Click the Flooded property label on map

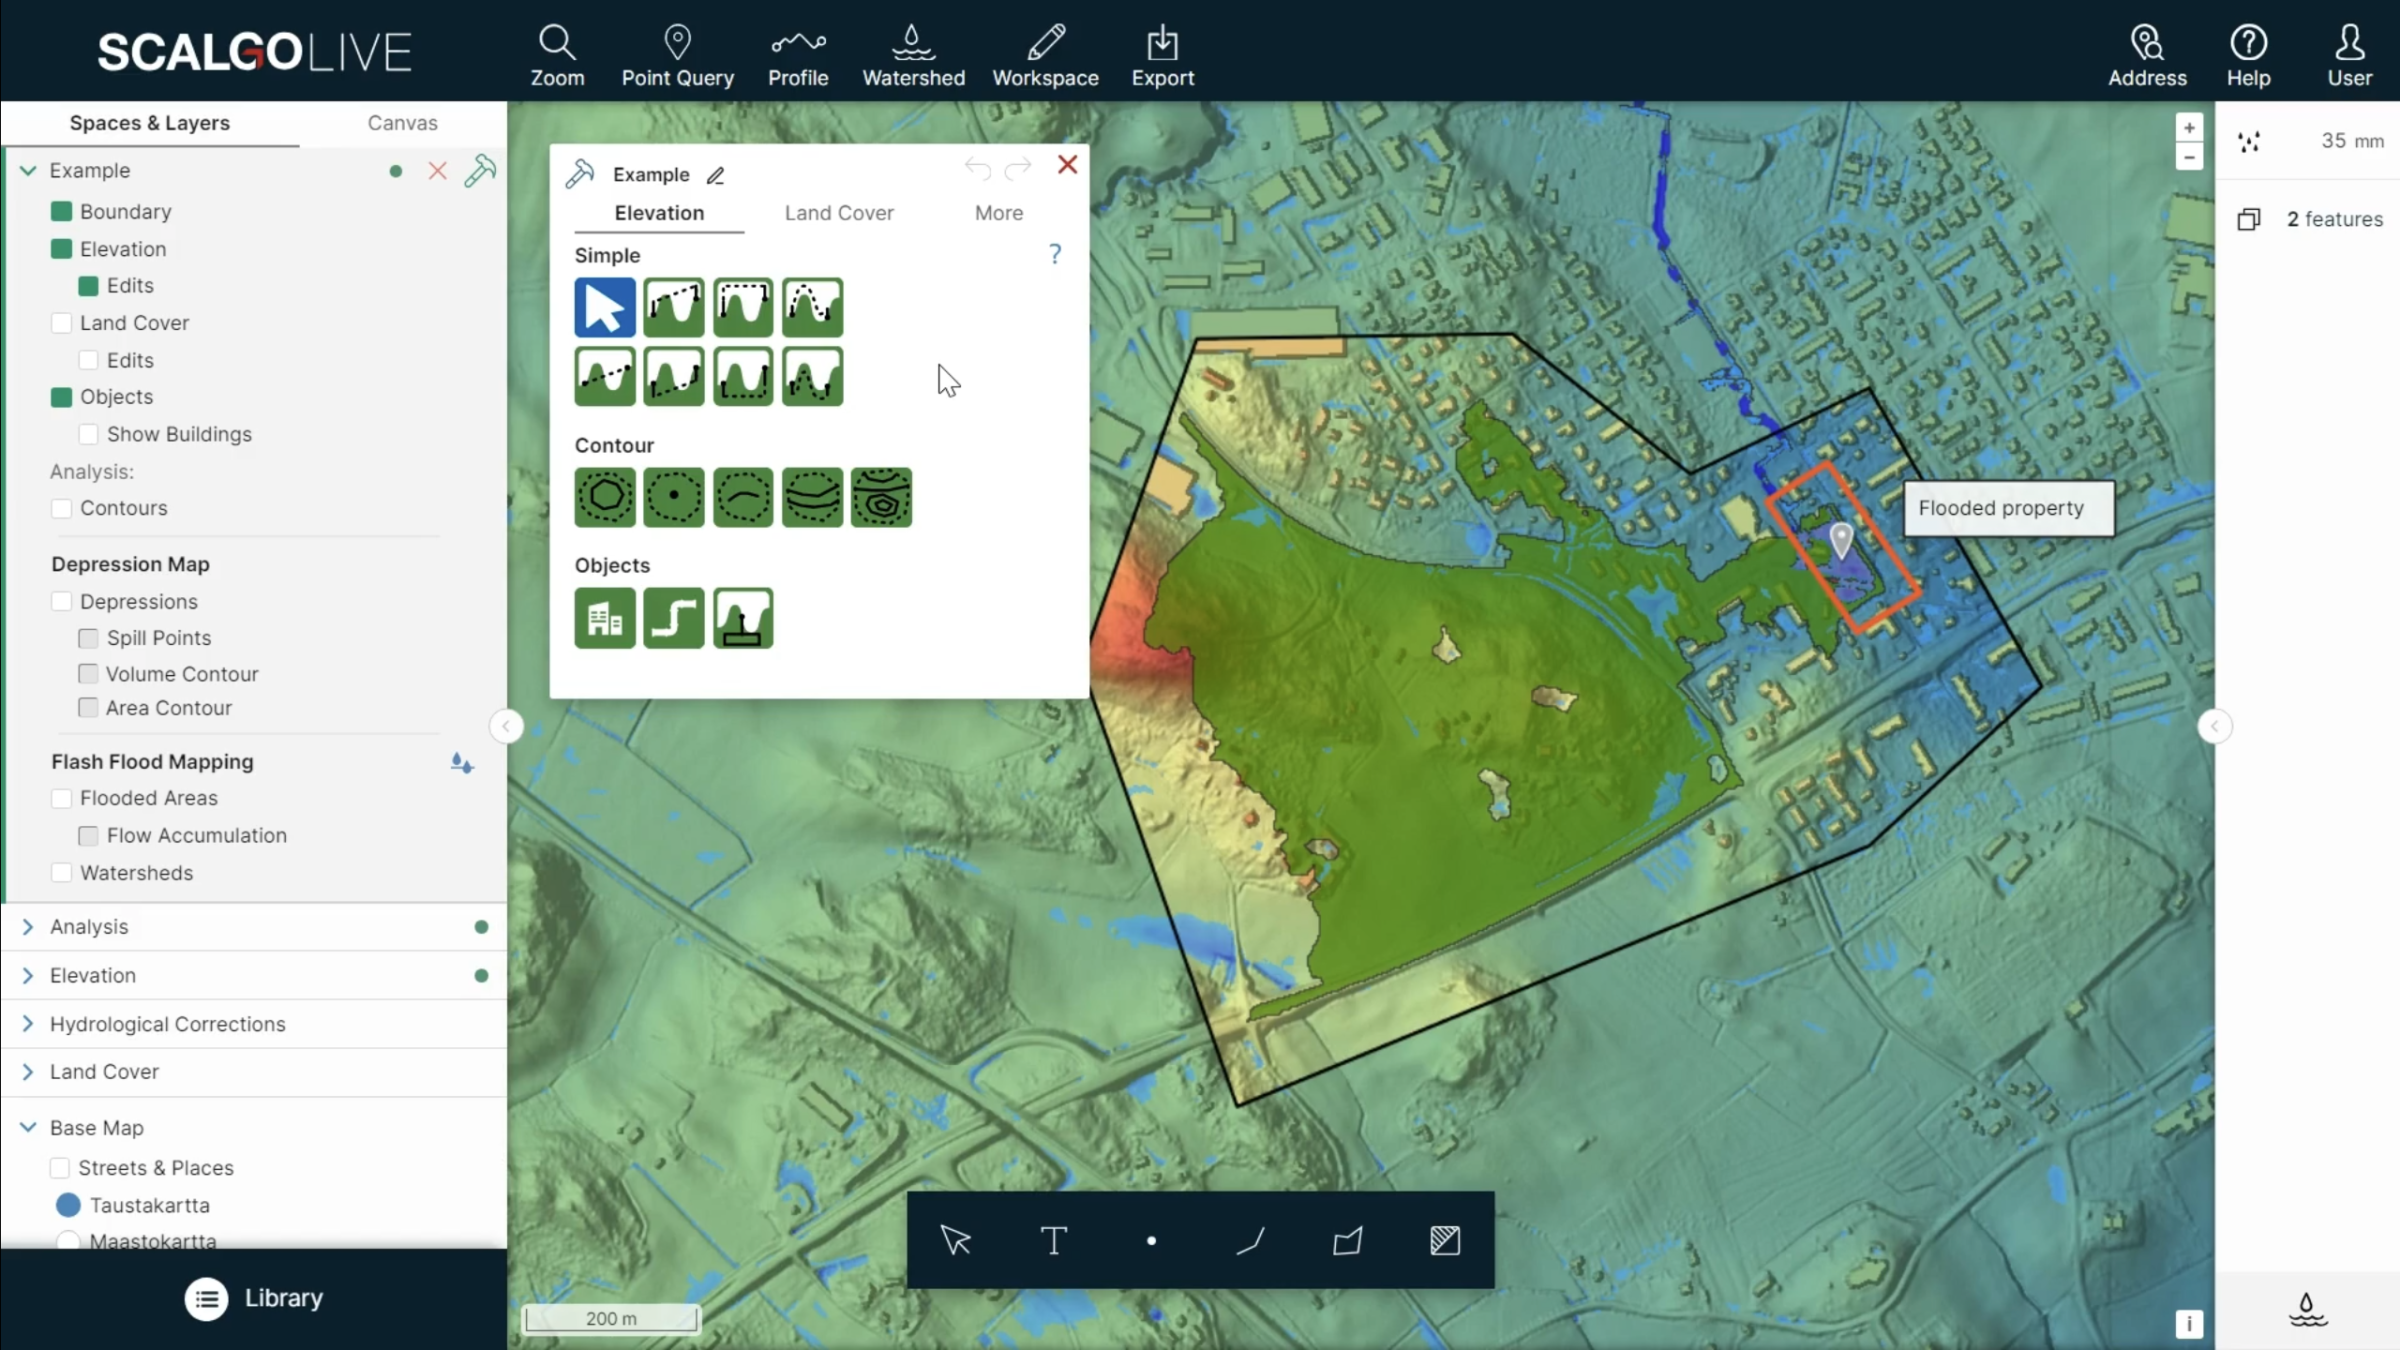[x=2009, y=508]
